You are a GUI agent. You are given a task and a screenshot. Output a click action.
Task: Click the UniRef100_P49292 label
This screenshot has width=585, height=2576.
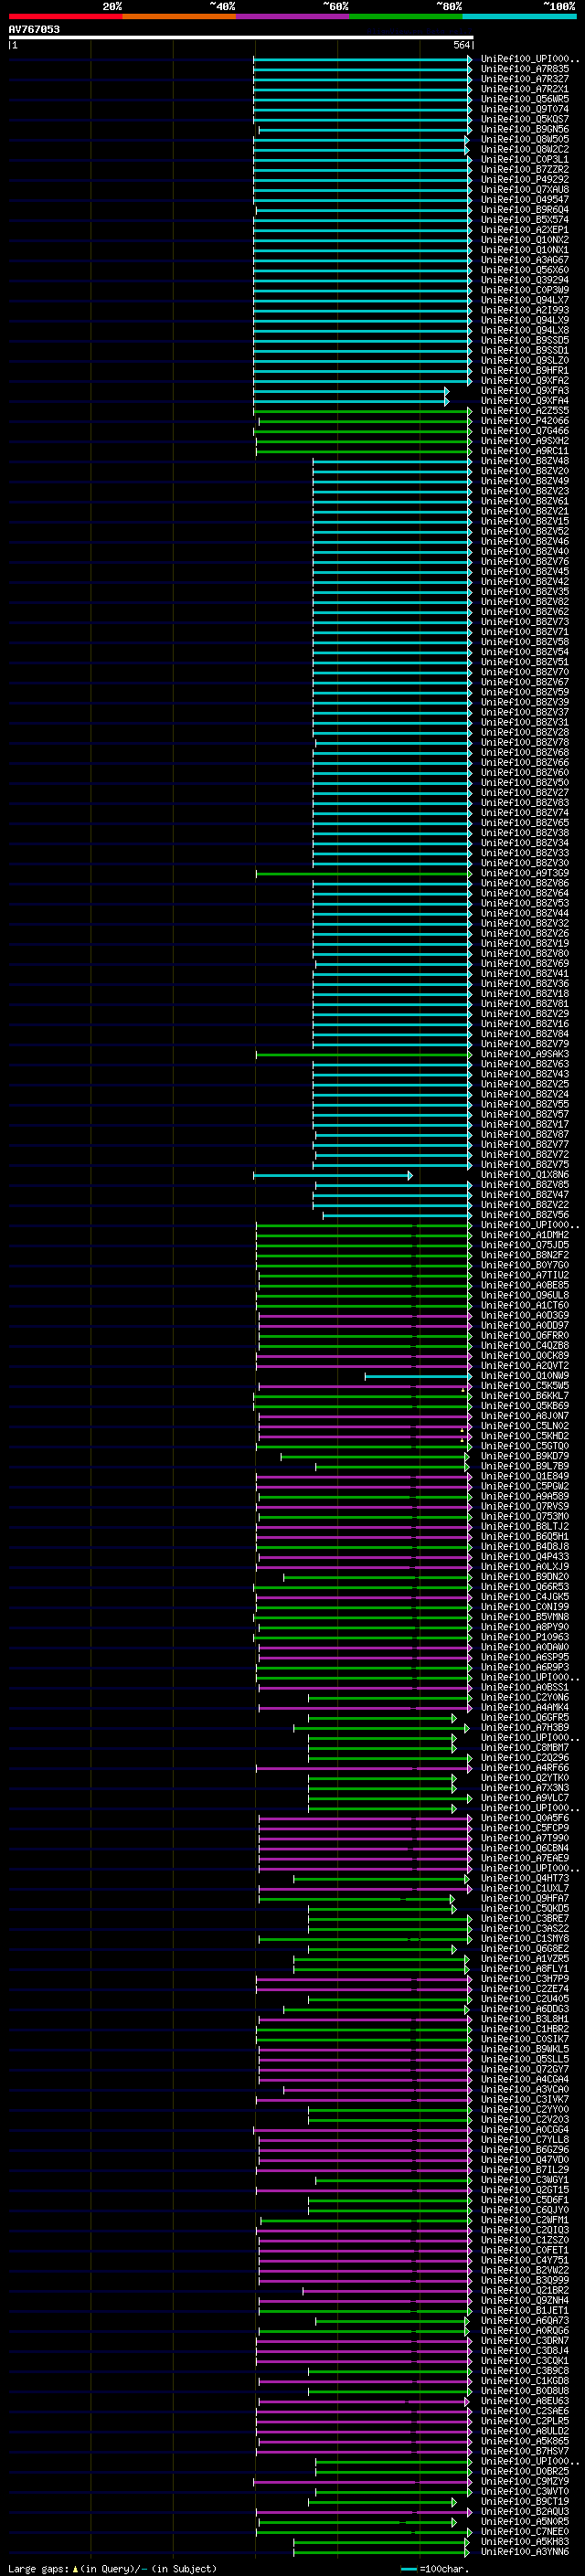(x=524, y=179)
